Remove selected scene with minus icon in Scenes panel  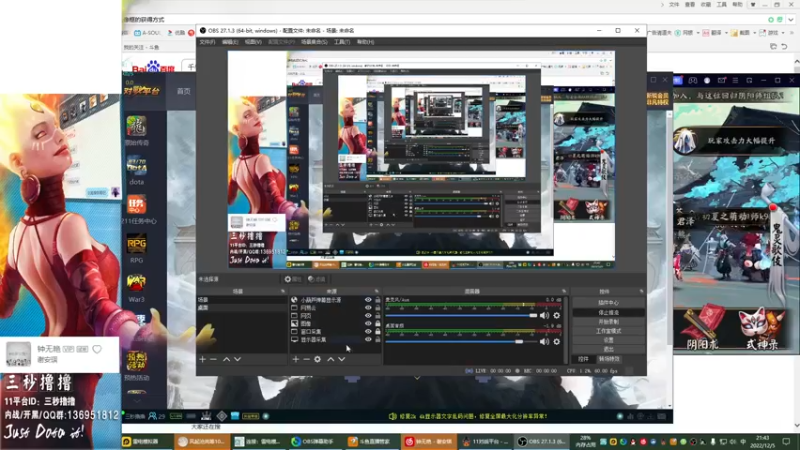click(213, 359)
